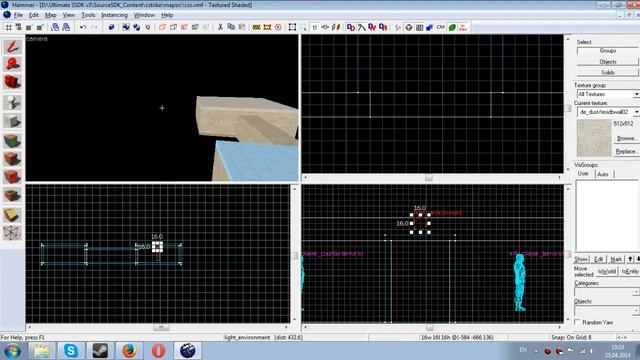
Task: Select the Clipping tool
Action: [12, 215]
